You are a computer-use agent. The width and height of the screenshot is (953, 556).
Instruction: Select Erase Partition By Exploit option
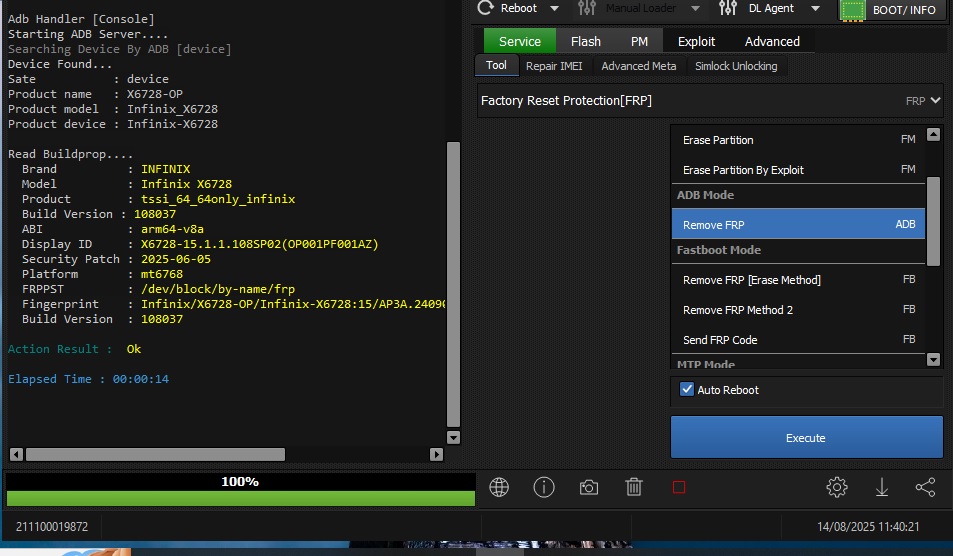pos(799,170)
